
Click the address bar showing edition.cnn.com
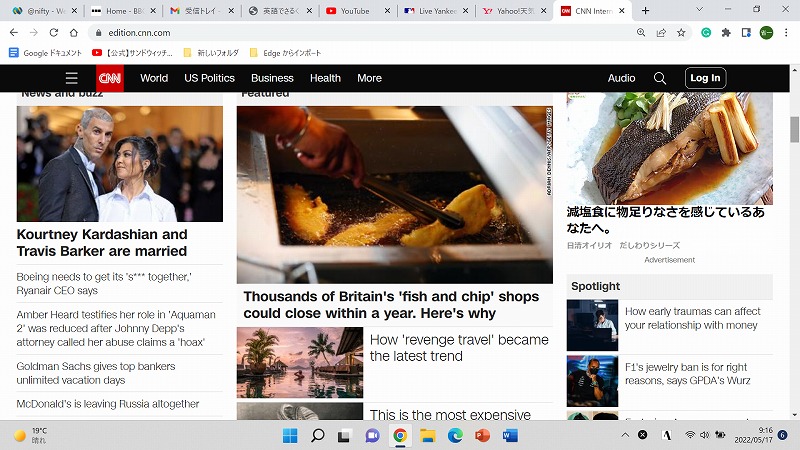tap(300, 32)
